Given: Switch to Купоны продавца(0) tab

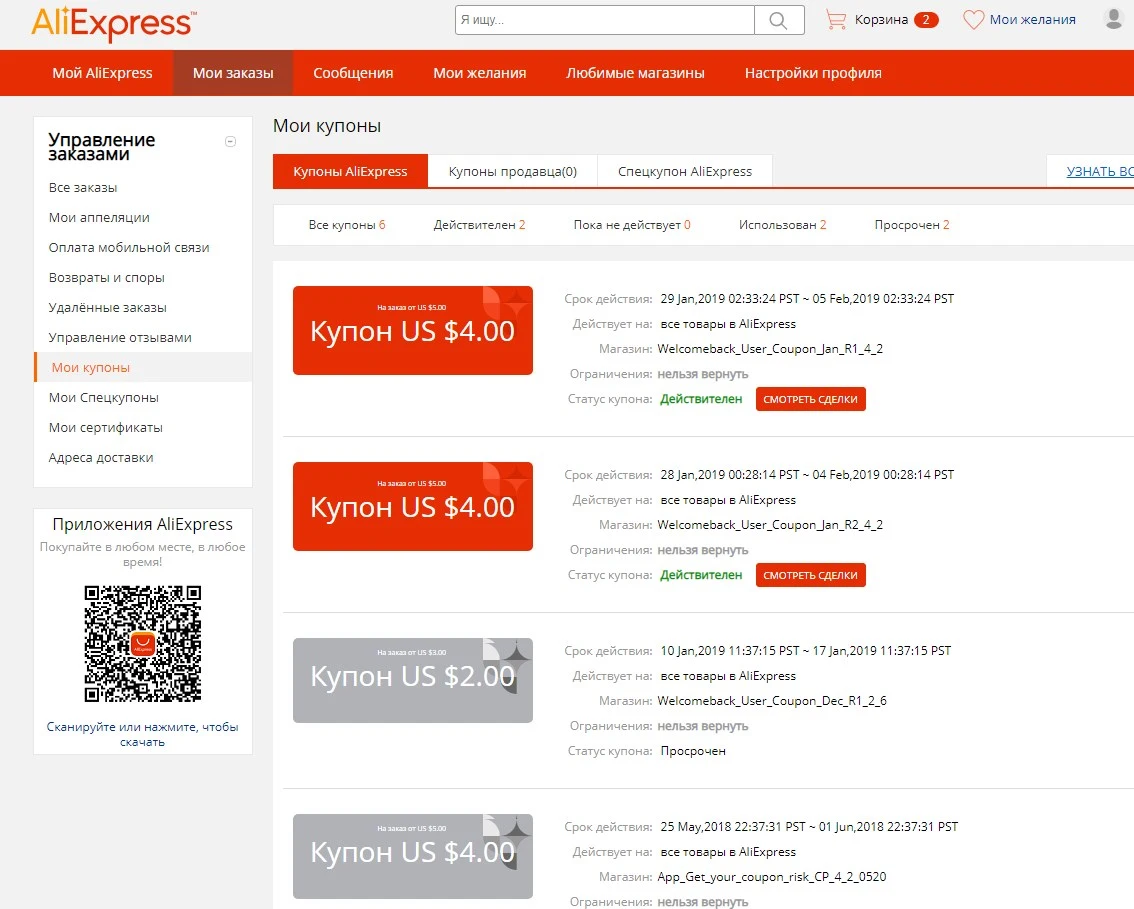Looking at the screenshot, I should [513, 171].
